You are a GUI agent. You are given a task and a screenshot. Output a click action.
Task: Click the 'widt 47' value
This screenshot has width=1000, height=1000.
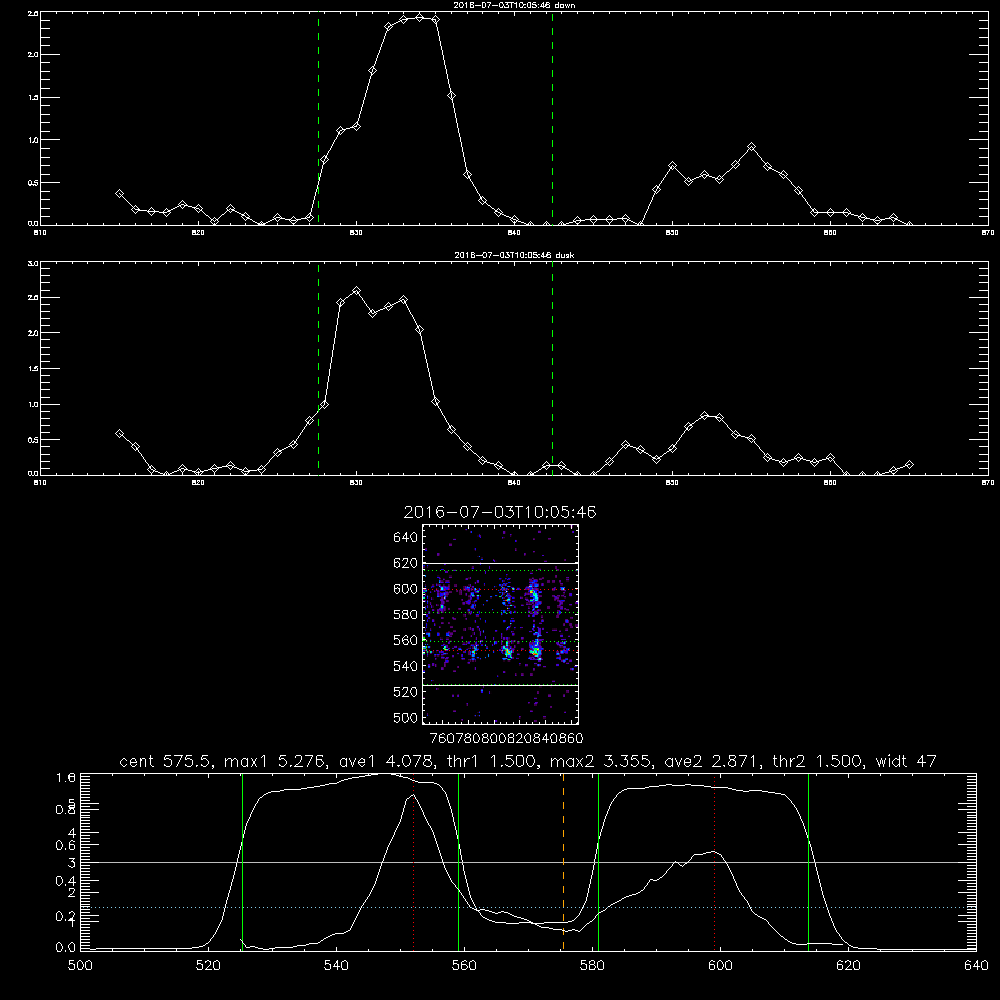pyautogui.click(x=906, y=761)
